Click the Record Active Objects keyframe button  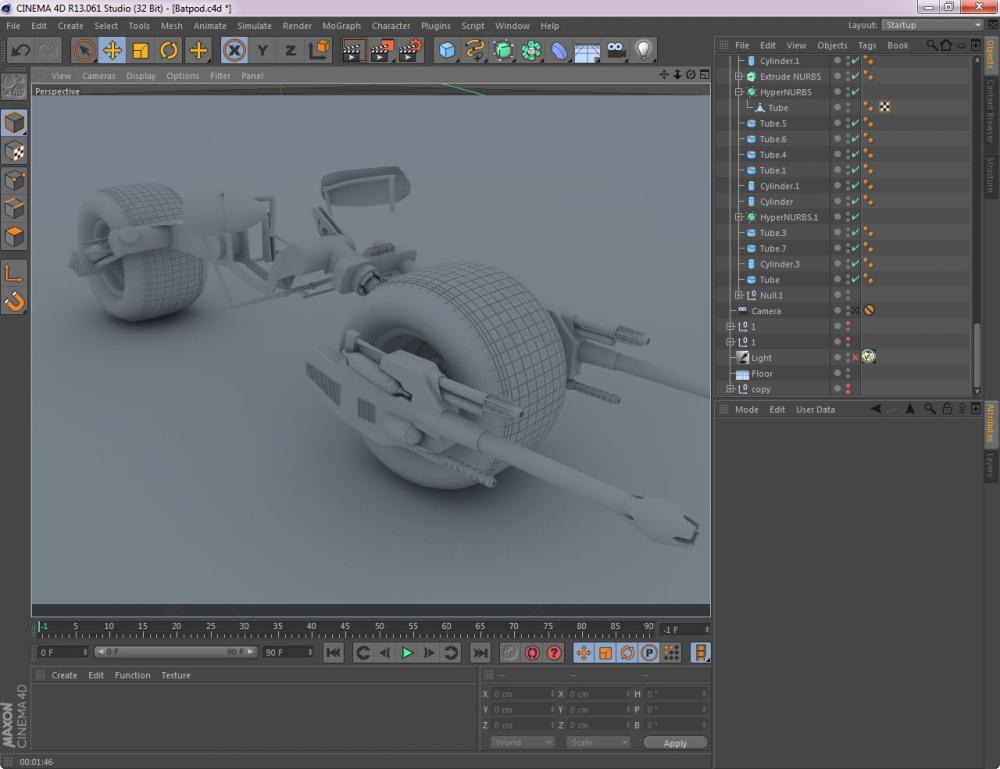[510, 653]
